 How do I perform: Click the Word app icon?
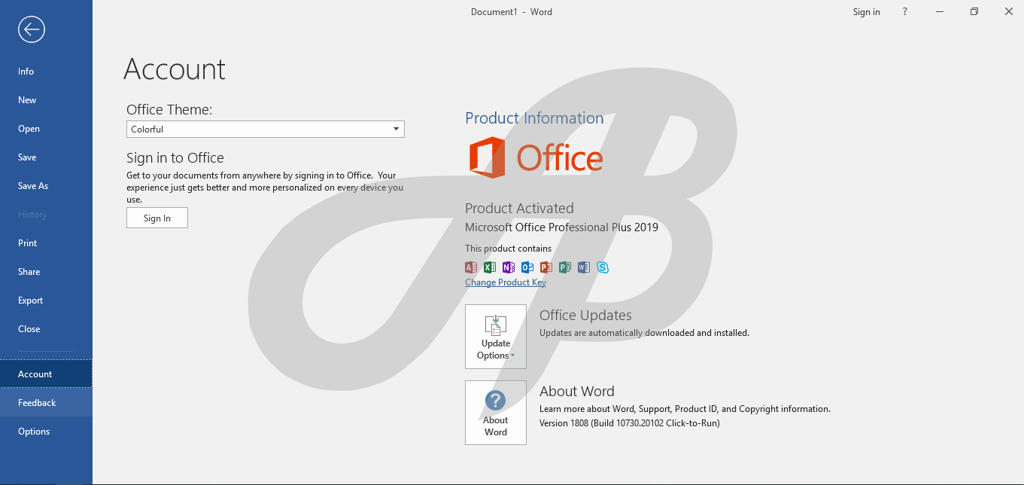pos(584,267)
